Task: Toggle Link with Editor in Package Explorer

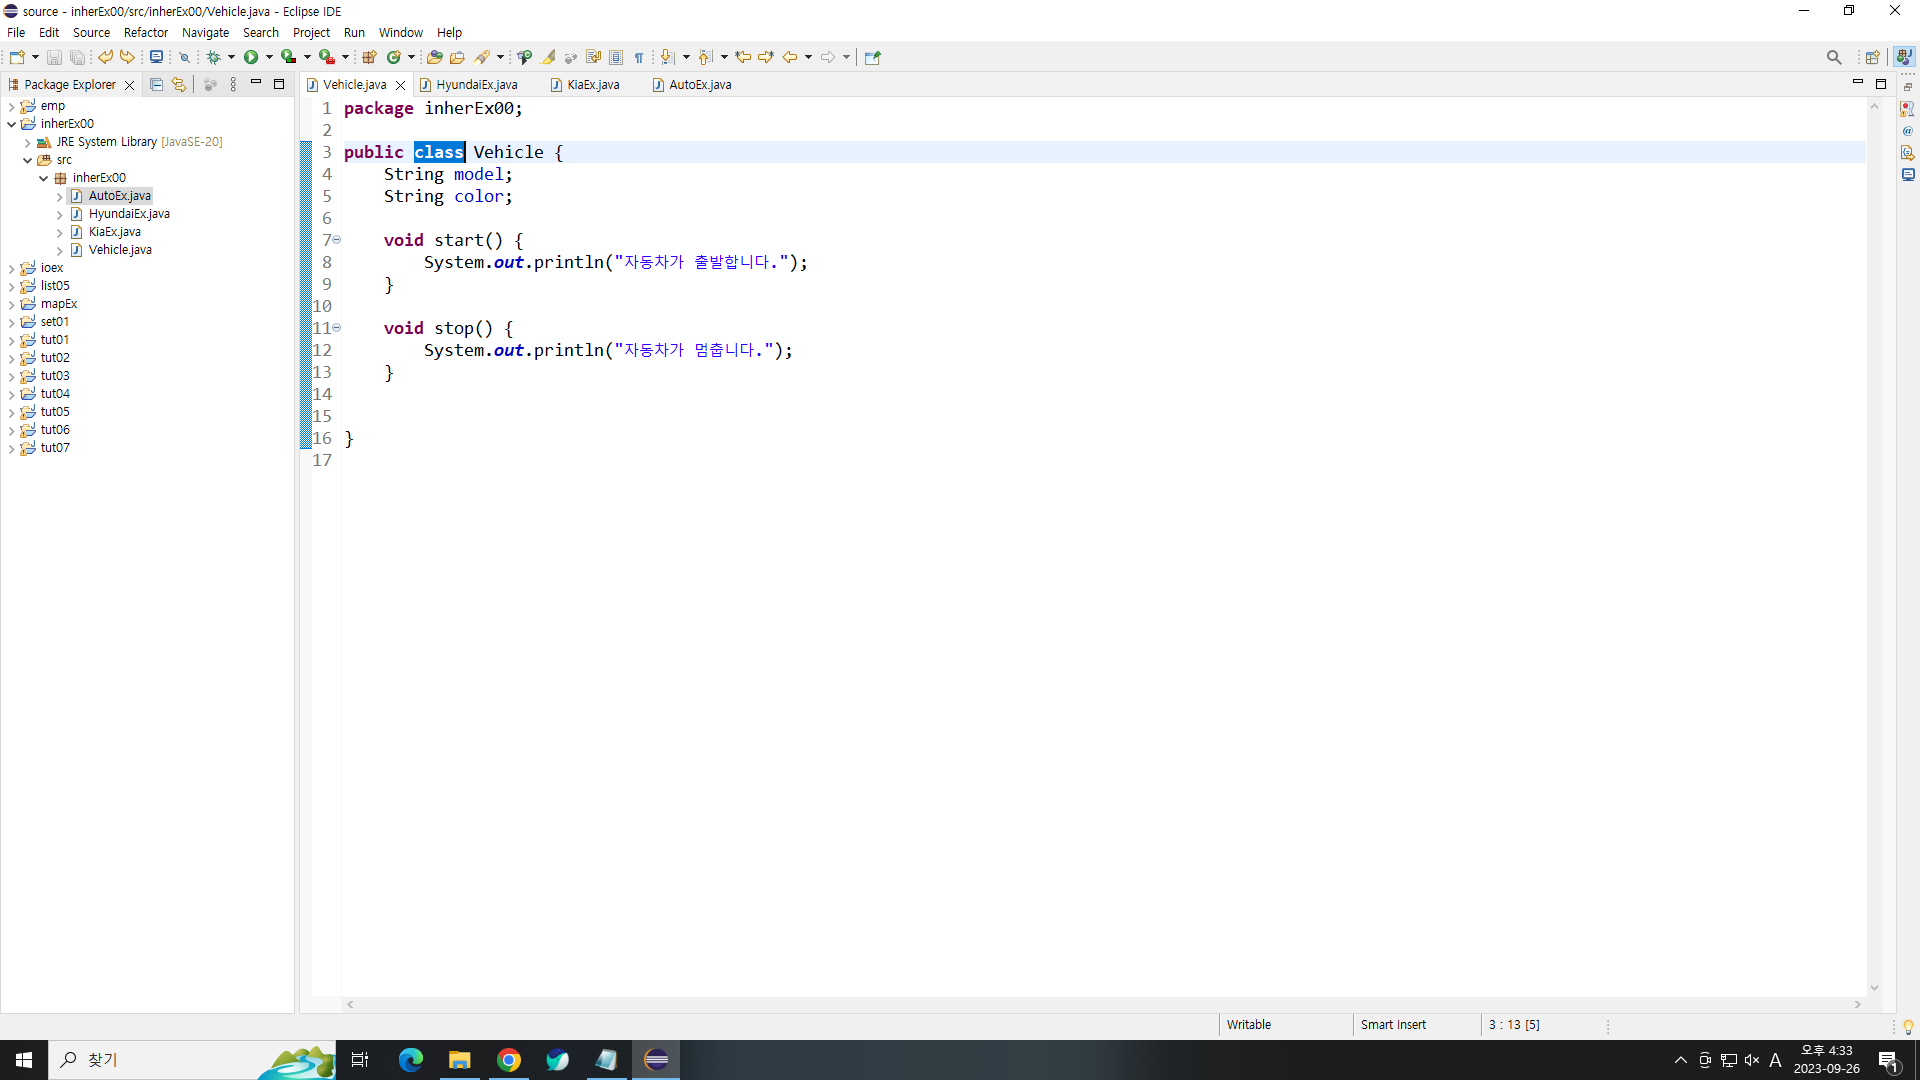Action: [x=179, y=85]
